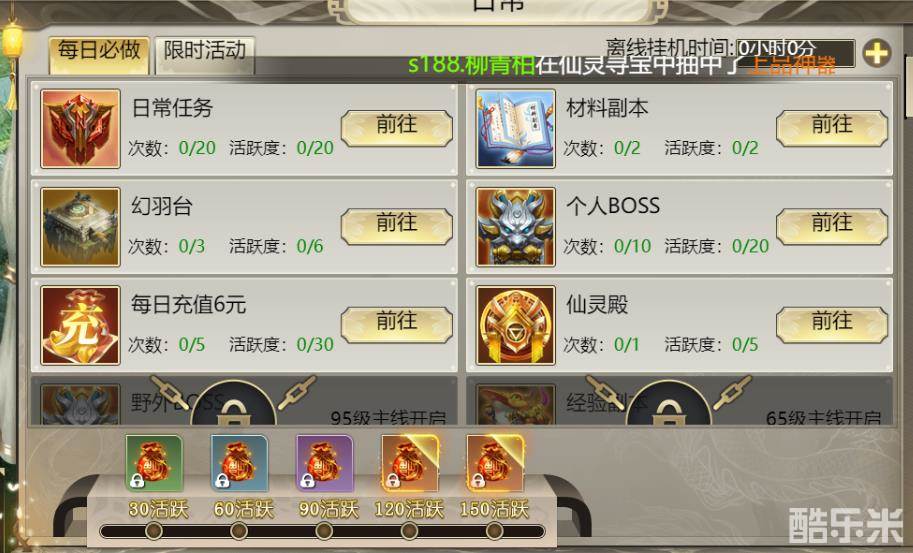Click the 日常任务 red emblem icon
Viewport: 913px width, 553px height.
[80, 129]
